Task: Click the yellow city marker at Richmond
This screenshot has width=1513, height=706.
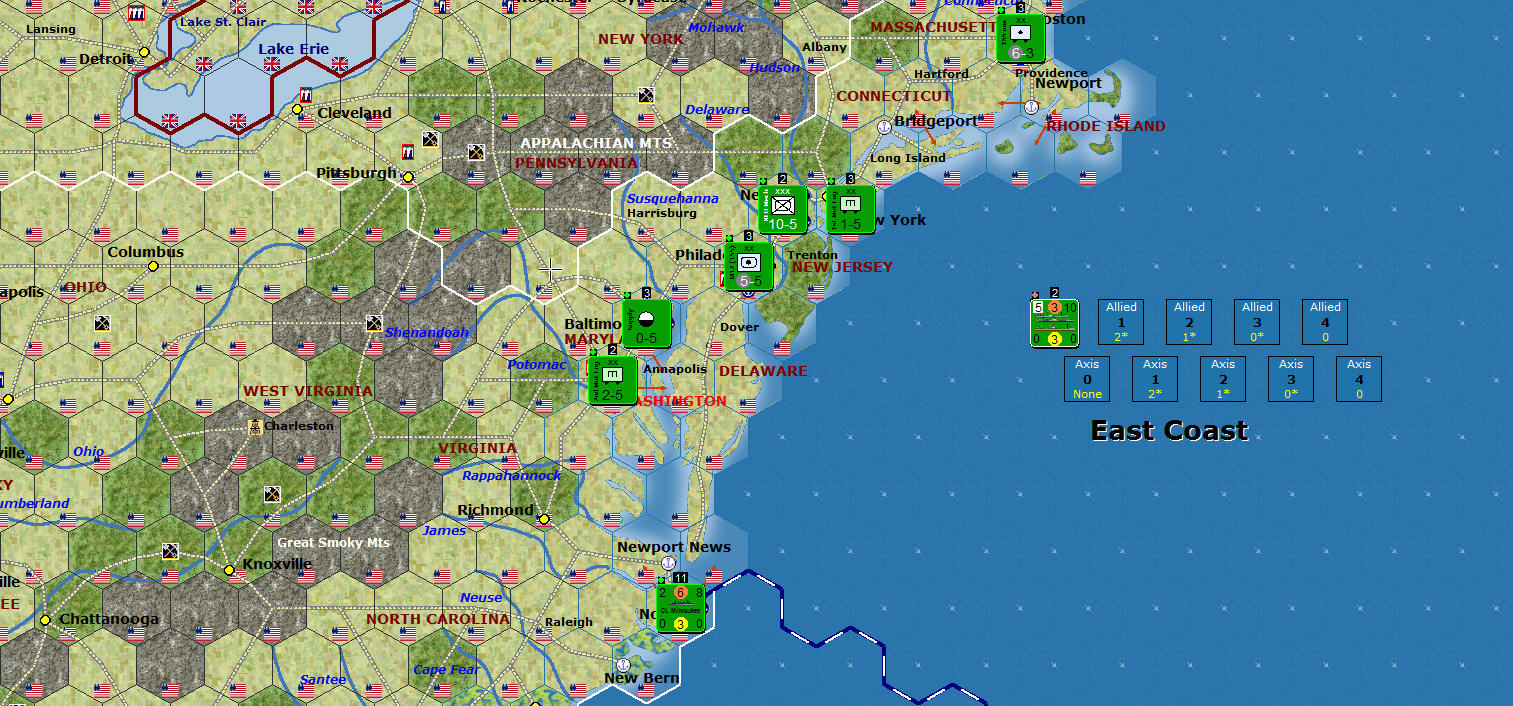Action: (542, 520)
